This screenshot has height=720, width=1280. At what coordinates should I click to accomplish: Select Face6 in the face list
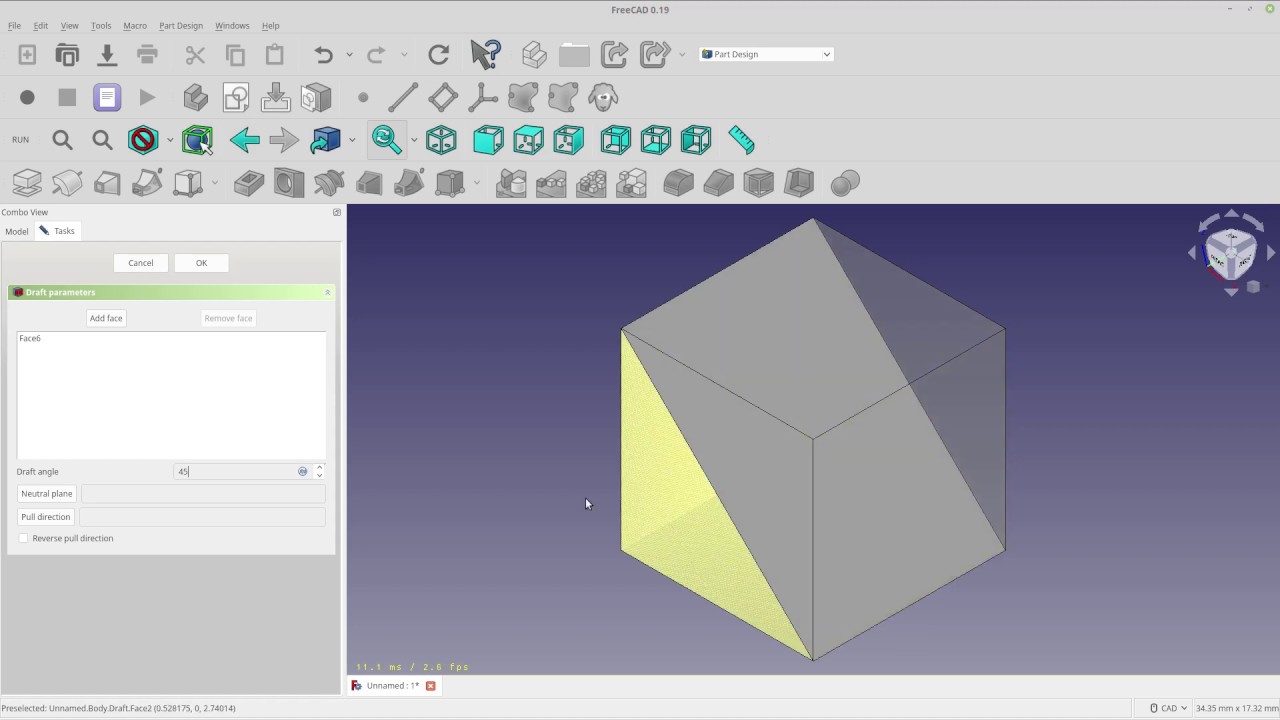(x=30, y=338)
